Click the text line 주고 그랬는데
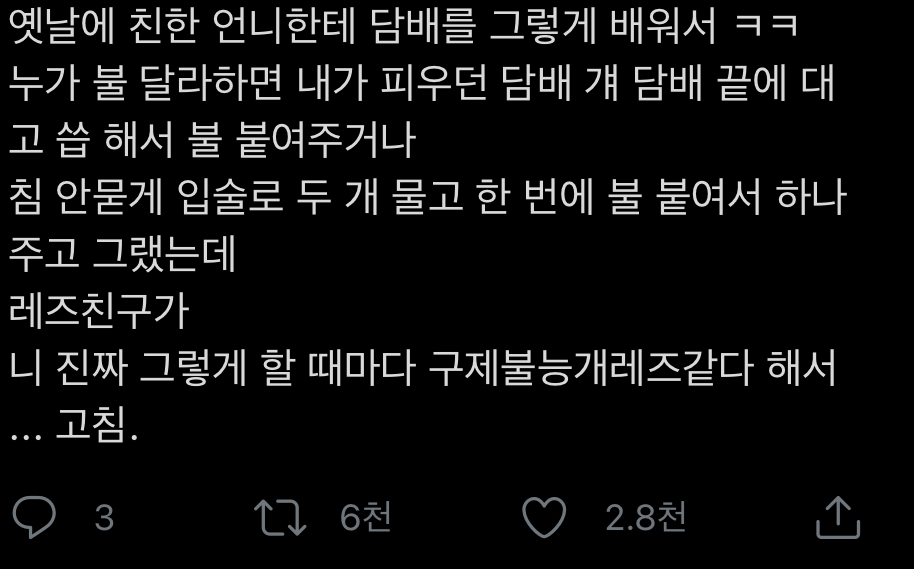914x569 pixels. (x=122, y=255)
